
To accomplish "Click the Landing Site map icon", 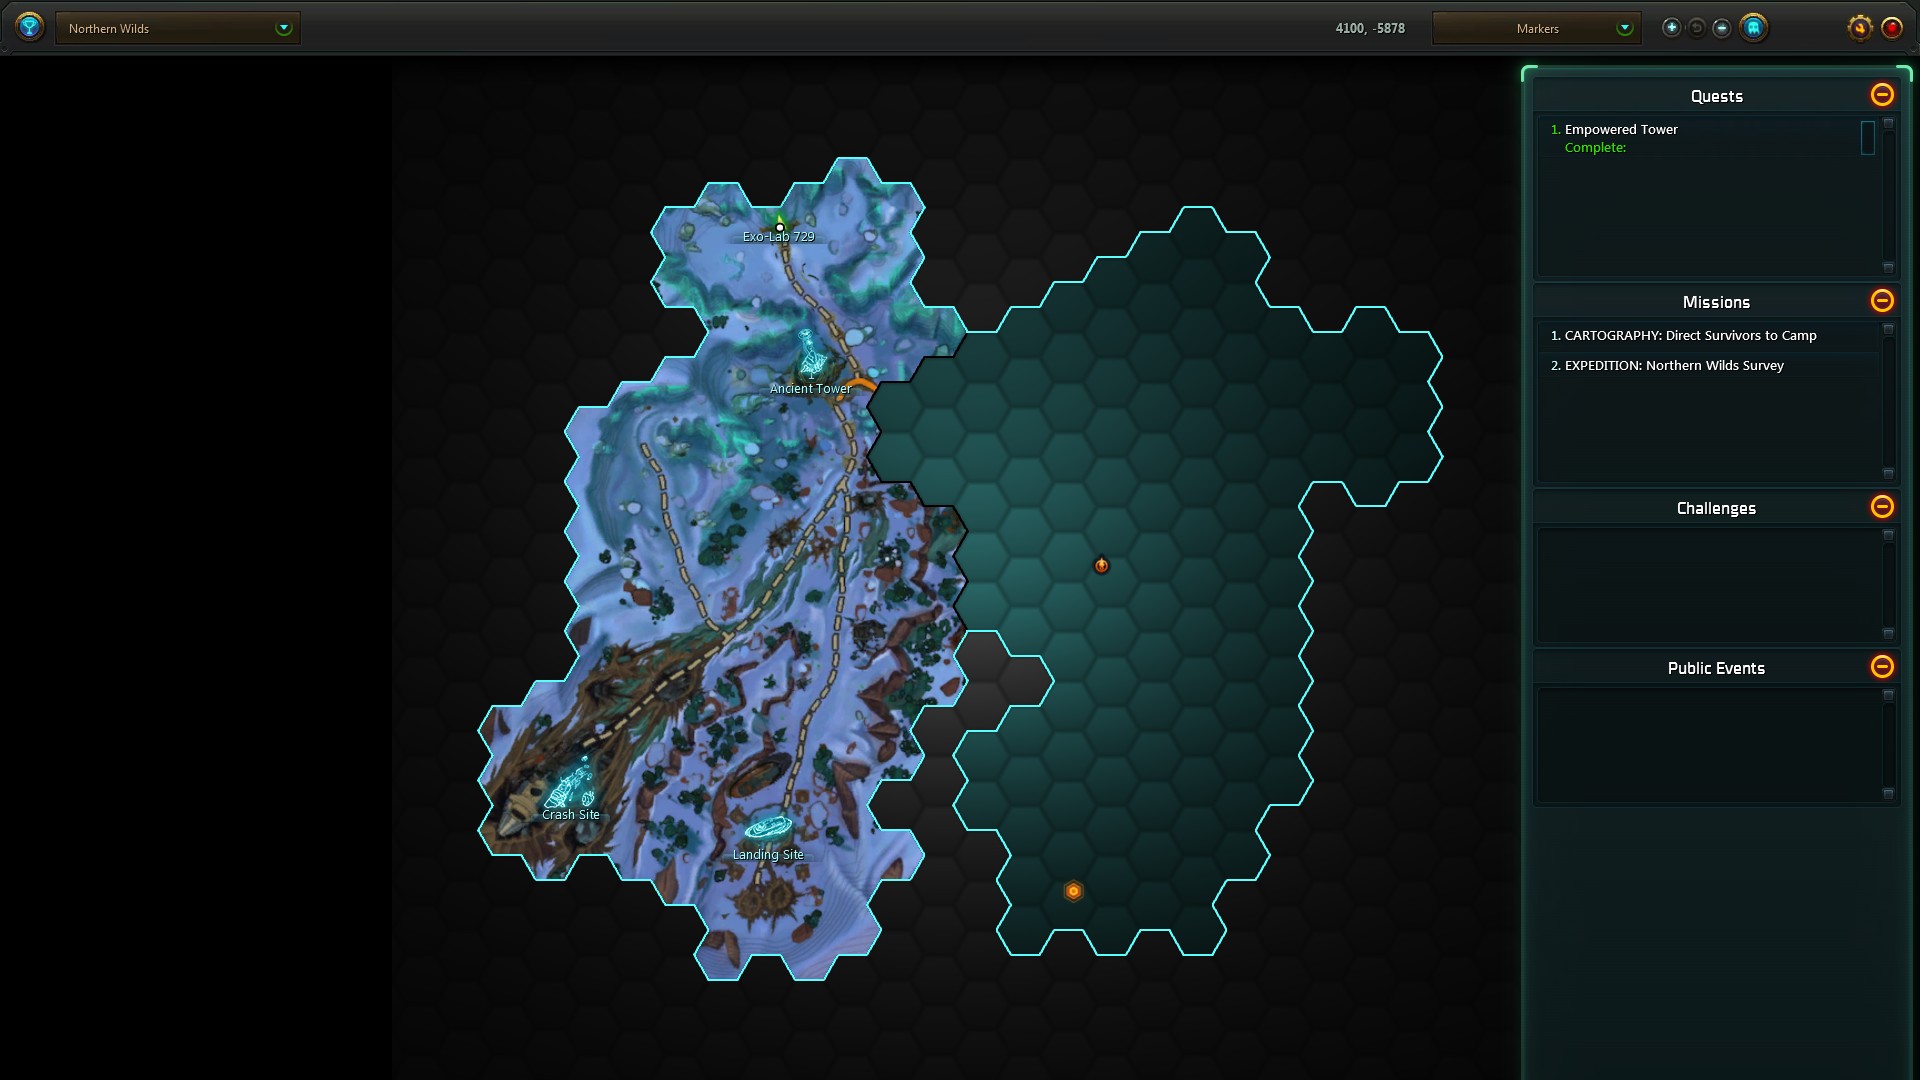I will click(x=768, y=829).
